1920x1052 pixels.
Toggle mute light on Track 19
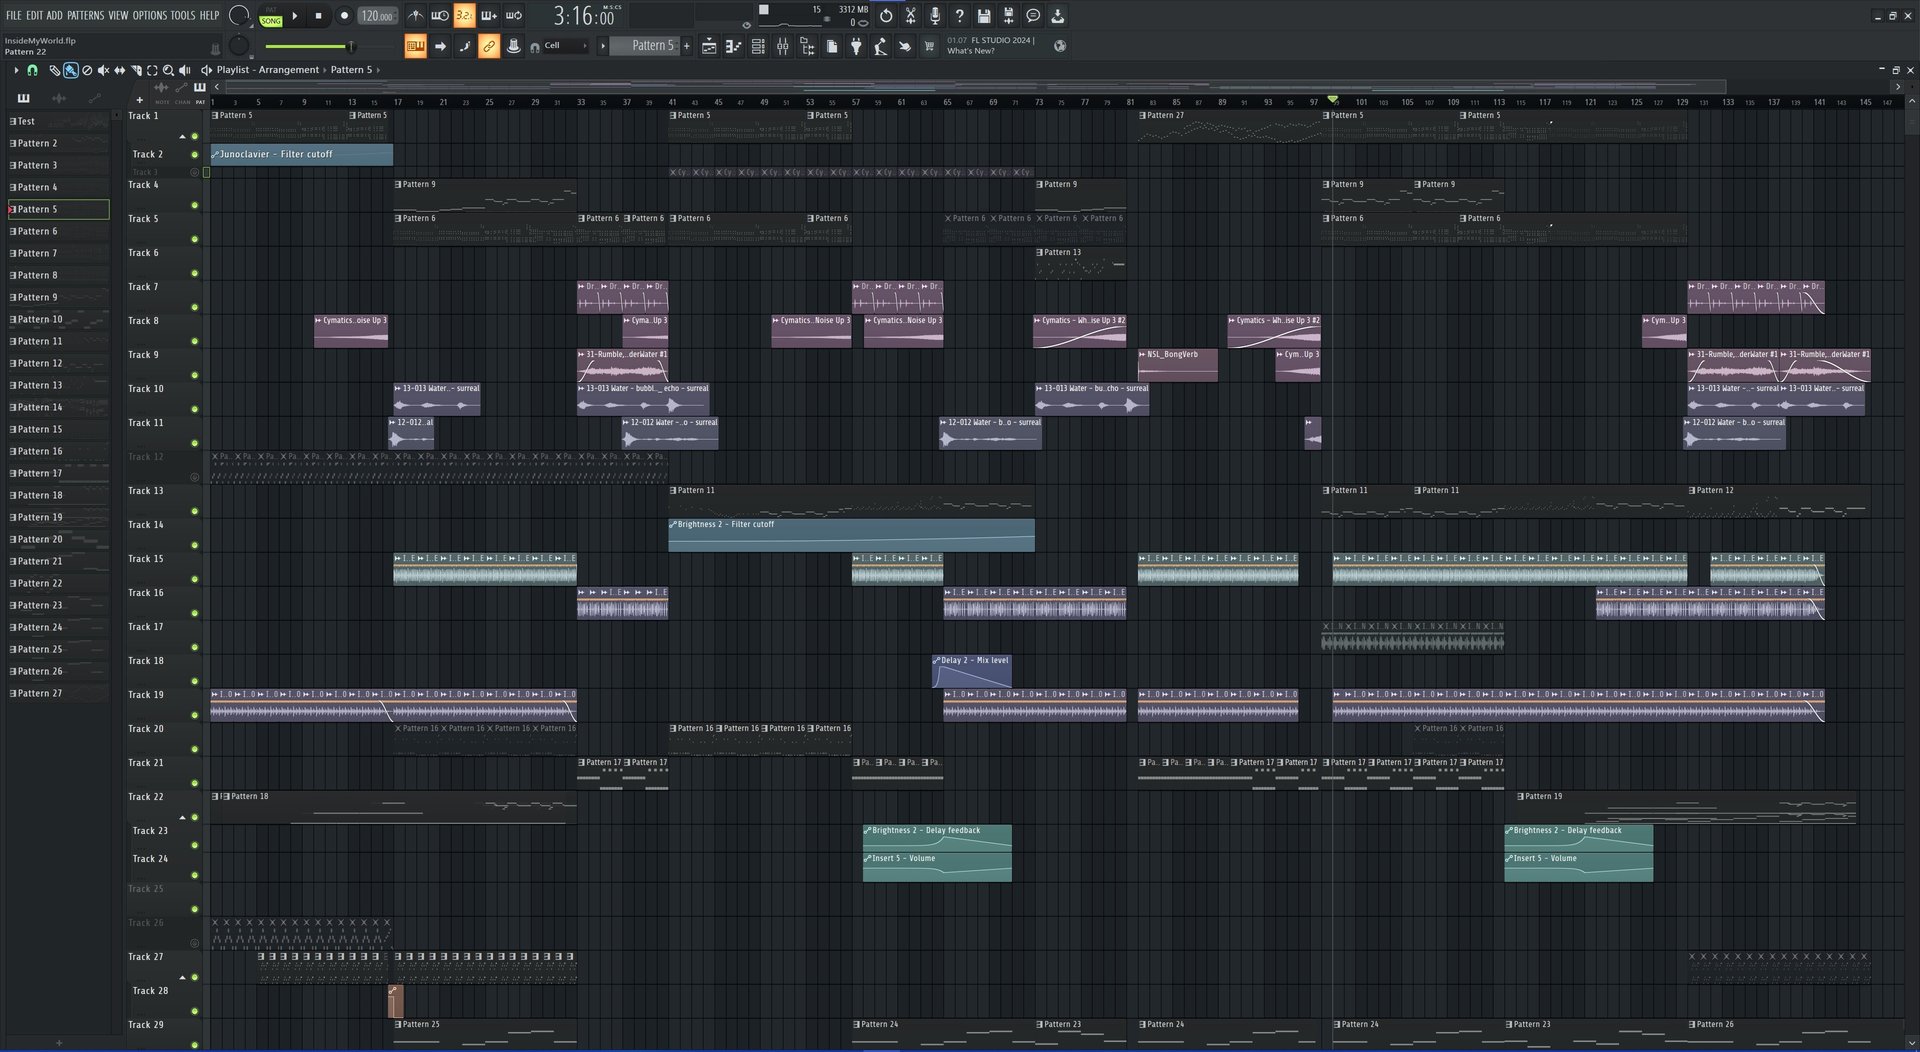click(x=194, y=715)
